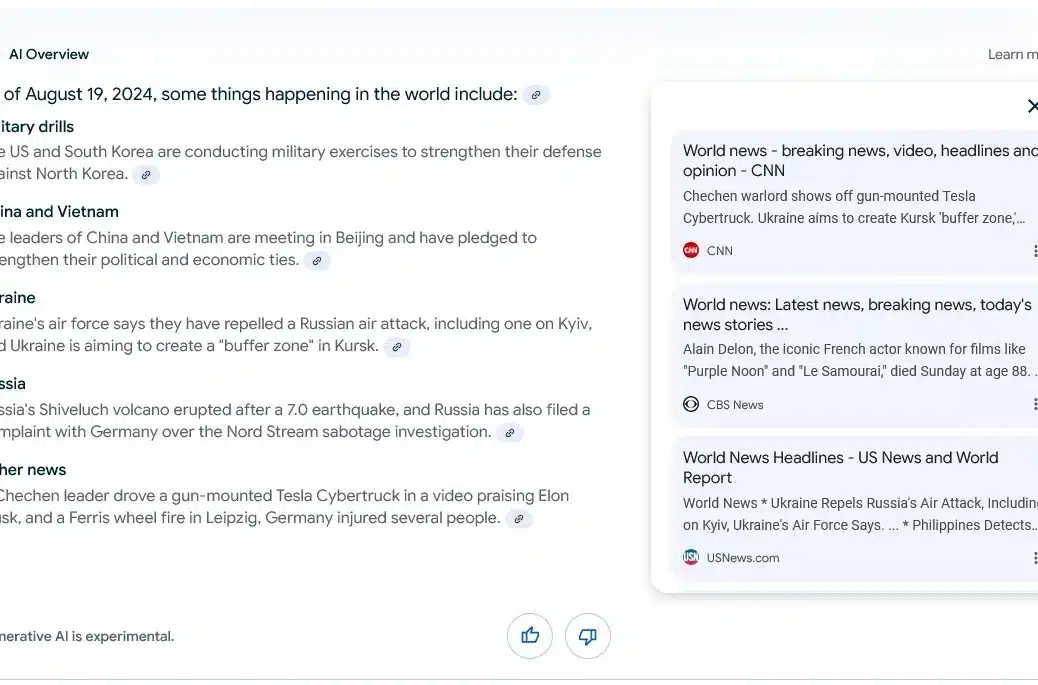Click the 'USNews.com' source name text

point(743,558)
